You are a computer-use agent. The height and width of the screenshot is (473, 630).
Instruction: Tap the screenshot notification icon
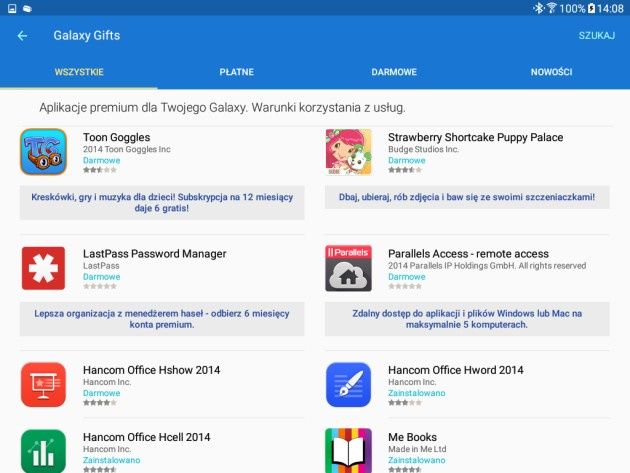tap(12, 8)
